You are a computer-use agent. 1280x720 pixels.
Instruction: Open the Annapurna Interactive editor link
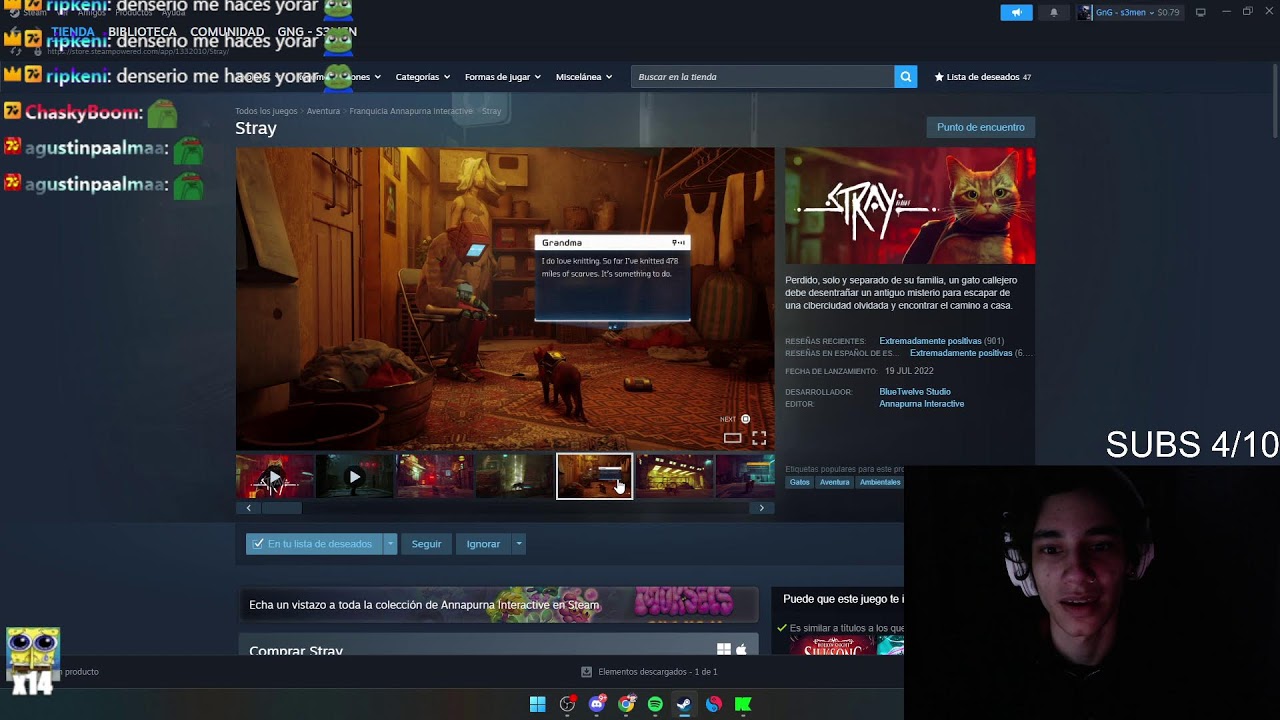[922, 404]
